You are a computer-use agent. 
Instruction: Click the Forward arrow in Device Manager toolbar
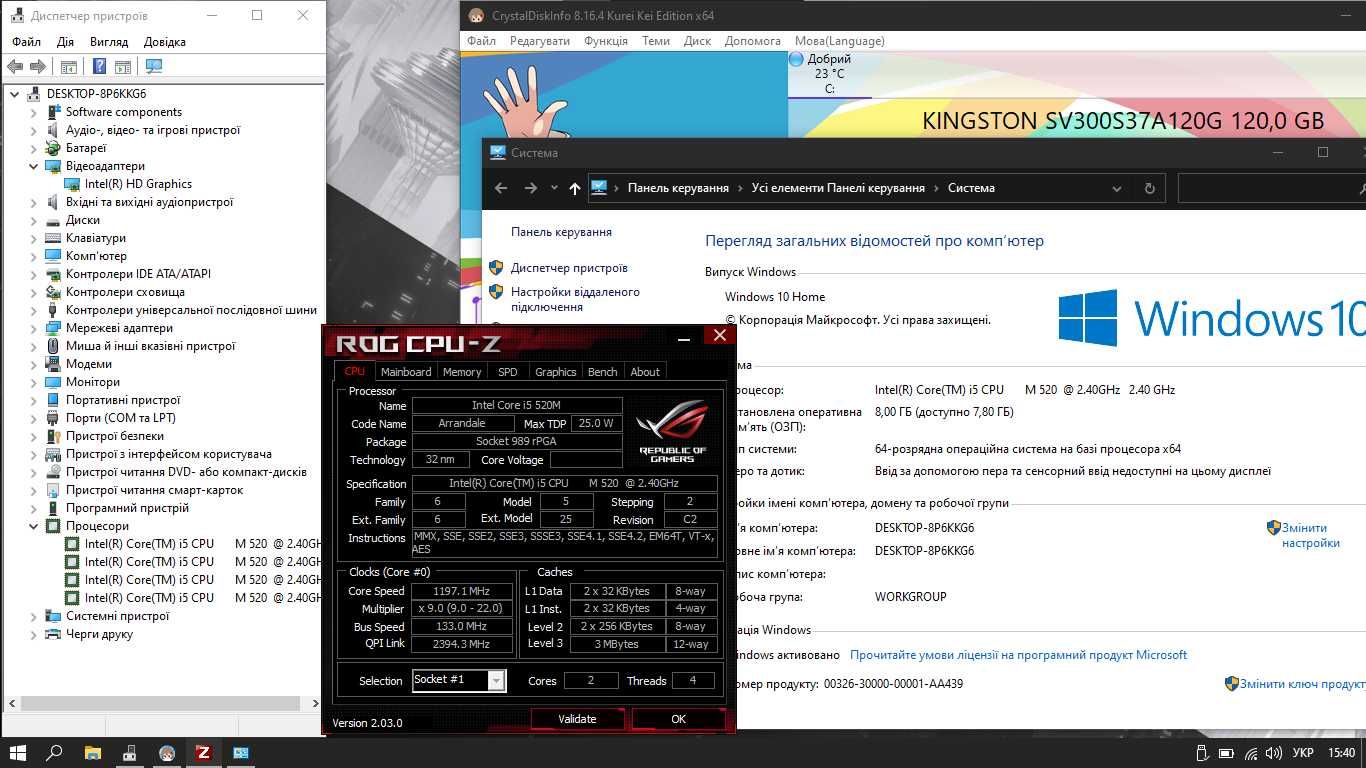(38, 66)
